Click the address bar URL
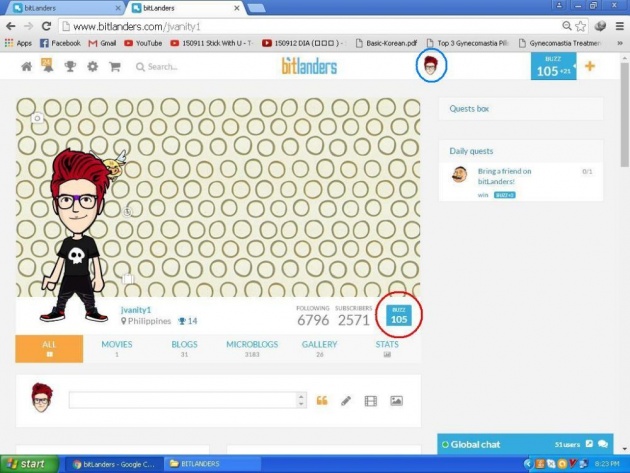This screenshot has height=473, width=630. 137,27
